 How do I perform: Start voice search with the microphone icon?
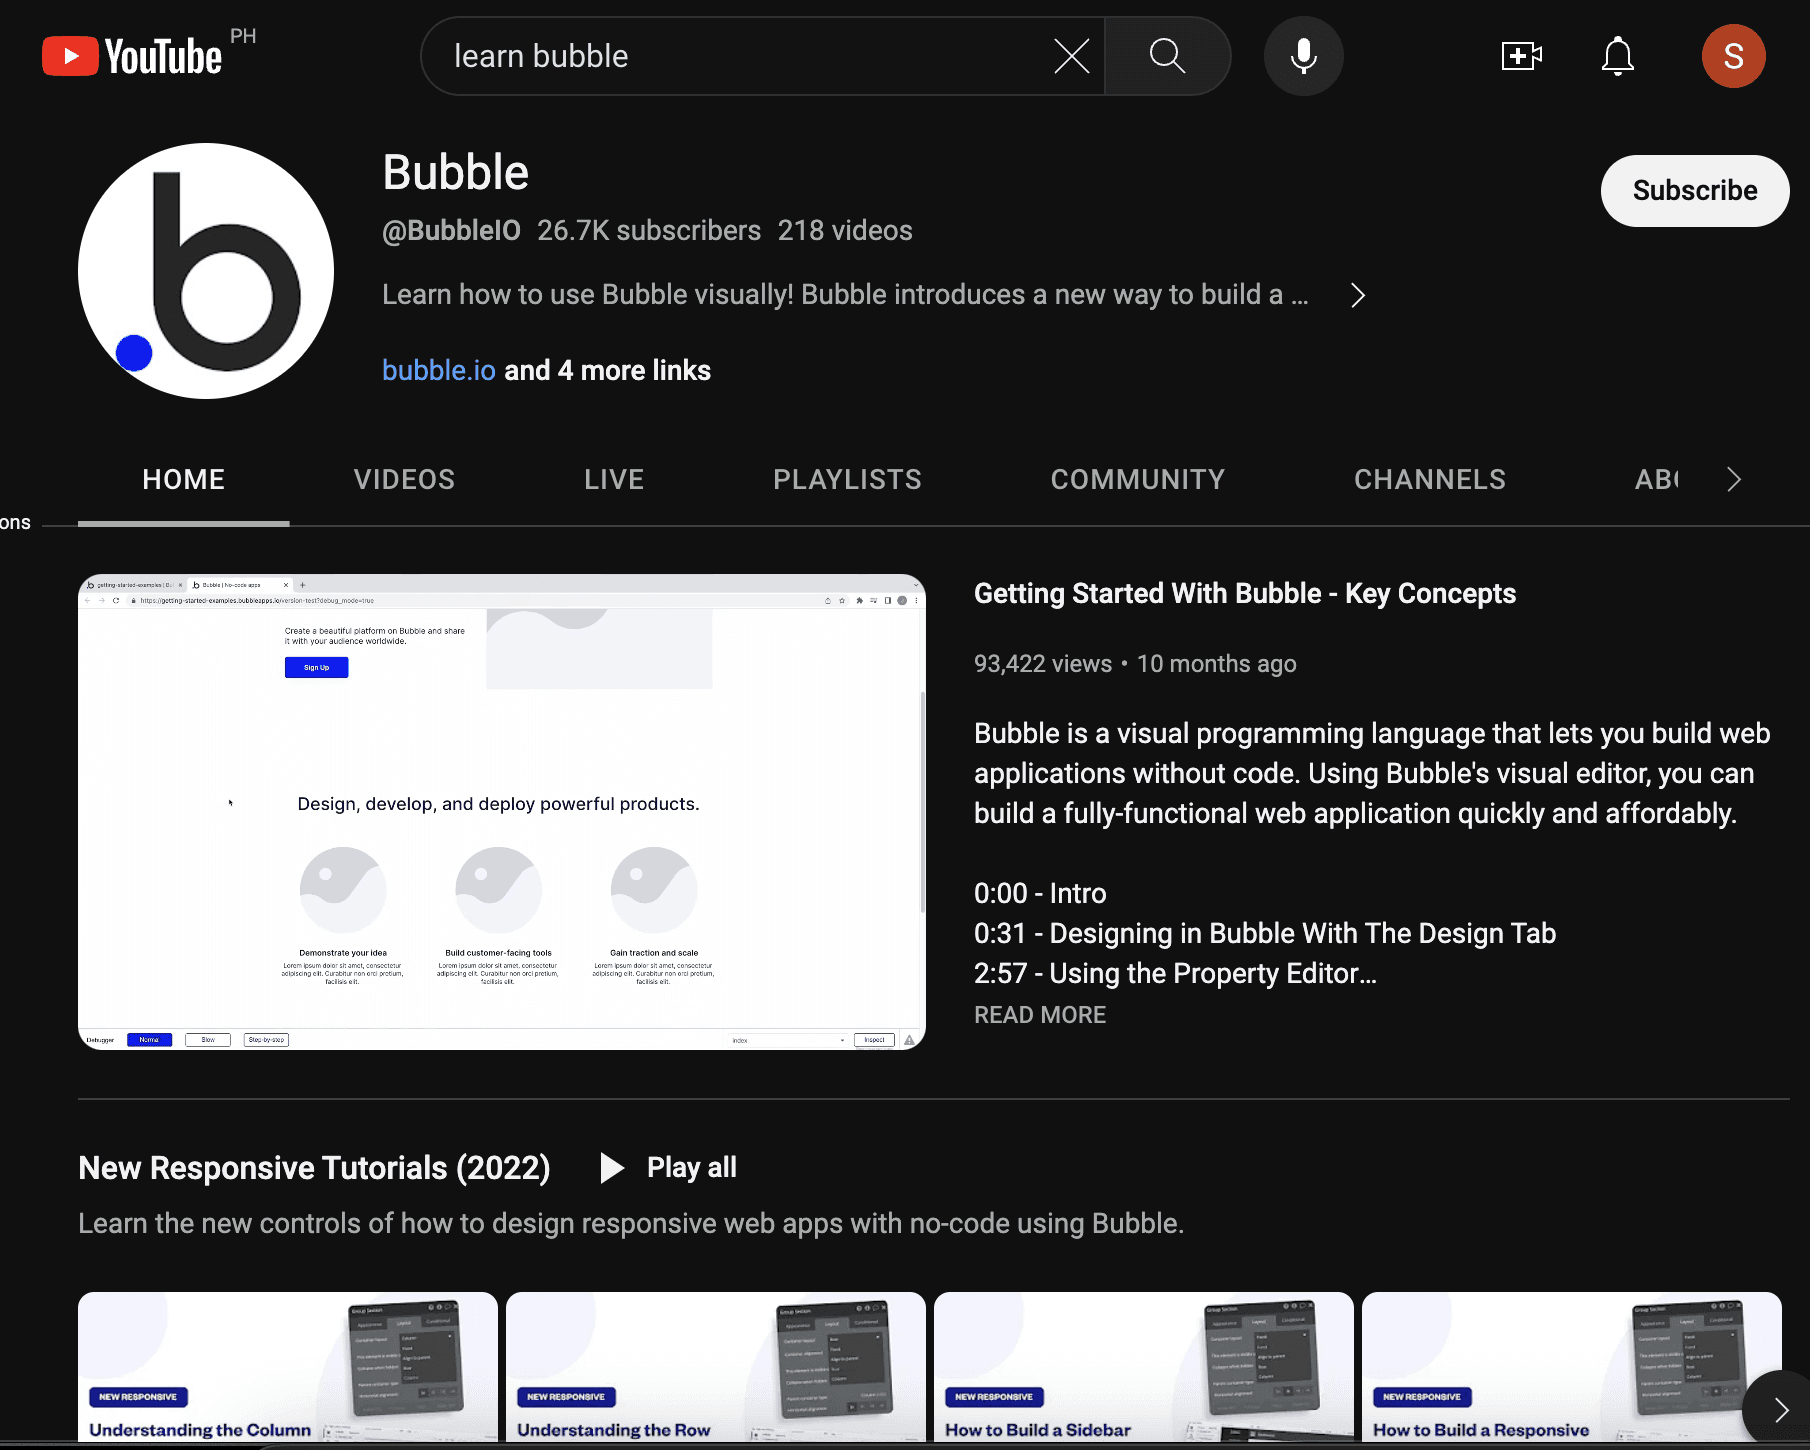click(1303, 56)
